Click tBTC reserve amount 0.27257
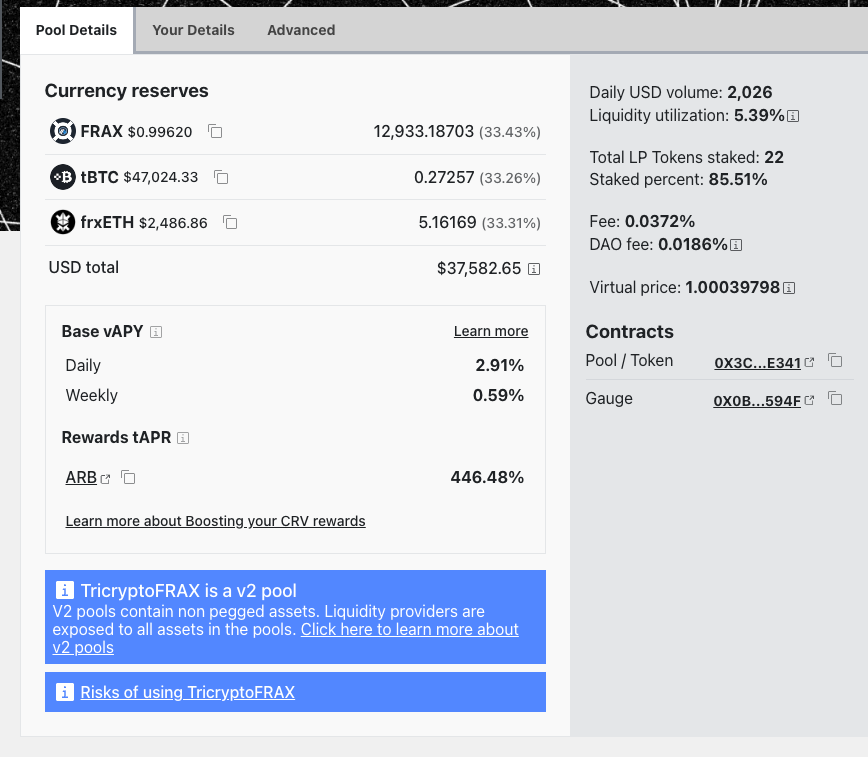This screenshot has width=868, height=757. [x=444, y=177]
